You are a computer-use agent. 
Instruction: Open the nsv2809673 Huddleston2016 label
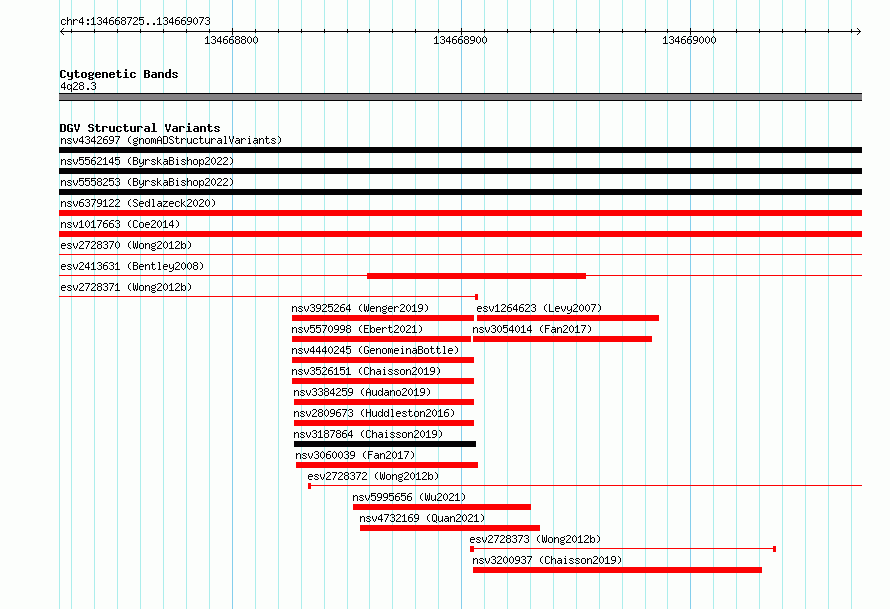coord(374,413)
